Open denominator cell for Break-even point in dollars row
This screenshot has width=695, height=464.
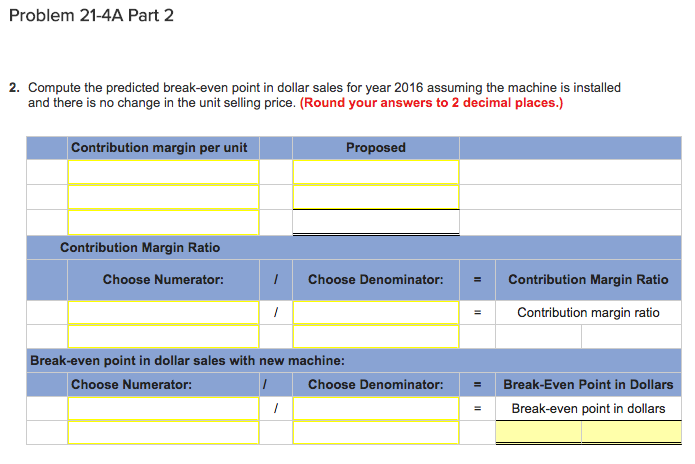click(x=376, y=409)
